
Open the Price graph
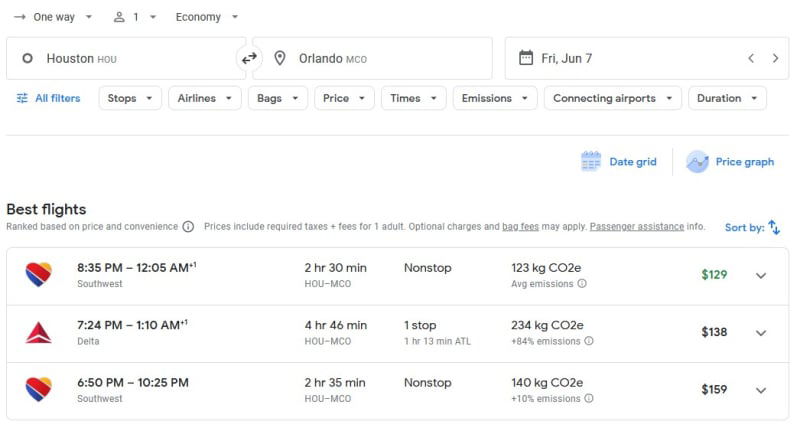(730, 162)
